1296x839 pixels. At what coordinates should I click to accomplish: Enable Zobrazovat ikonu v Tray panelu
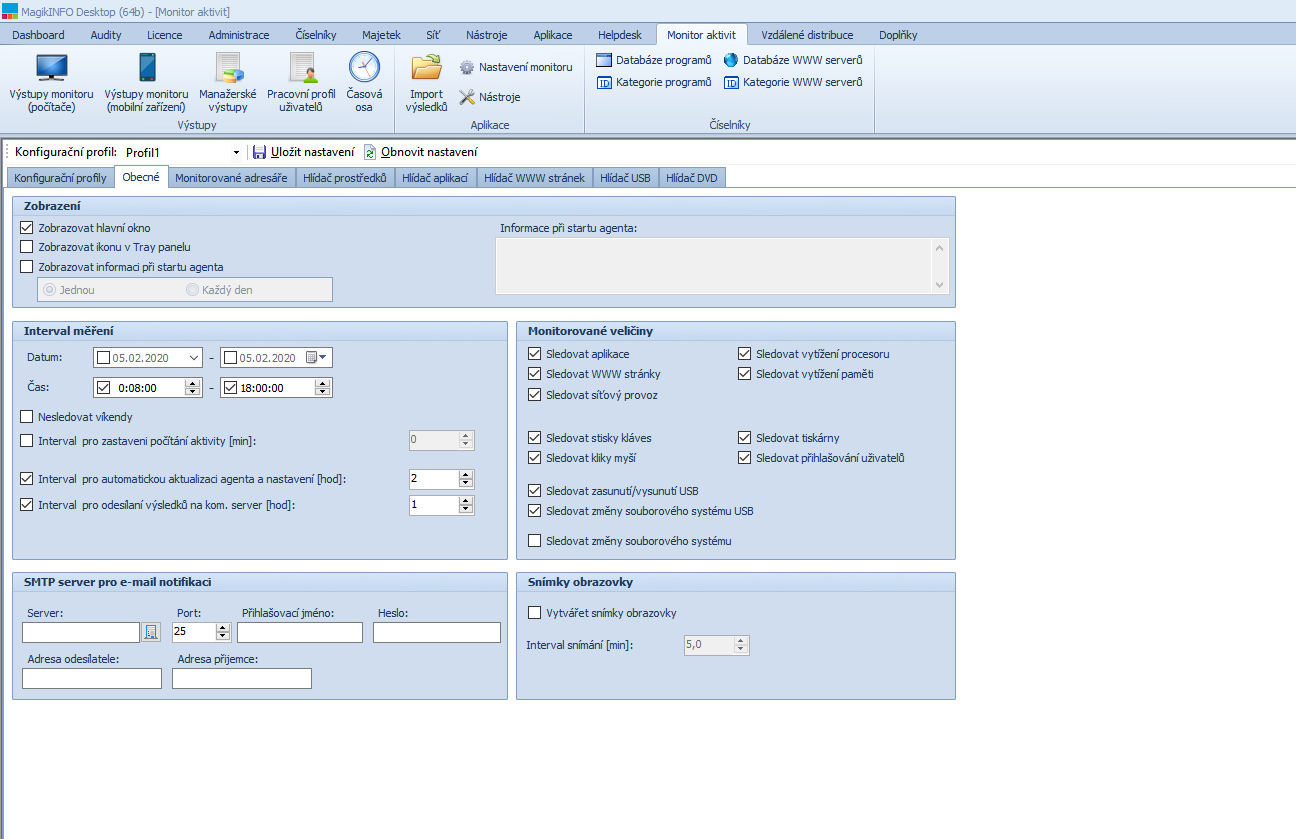27,247
